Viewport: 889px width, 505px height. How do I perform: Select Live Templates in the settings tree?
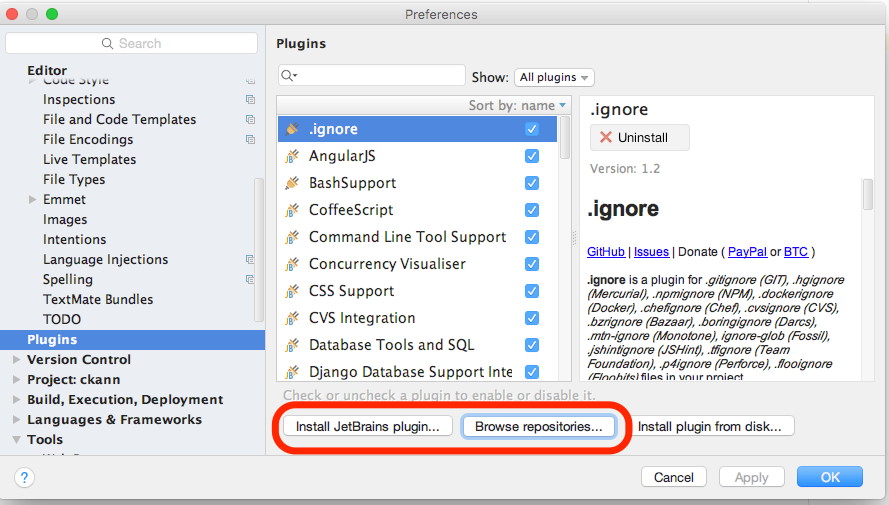(89, 159)
